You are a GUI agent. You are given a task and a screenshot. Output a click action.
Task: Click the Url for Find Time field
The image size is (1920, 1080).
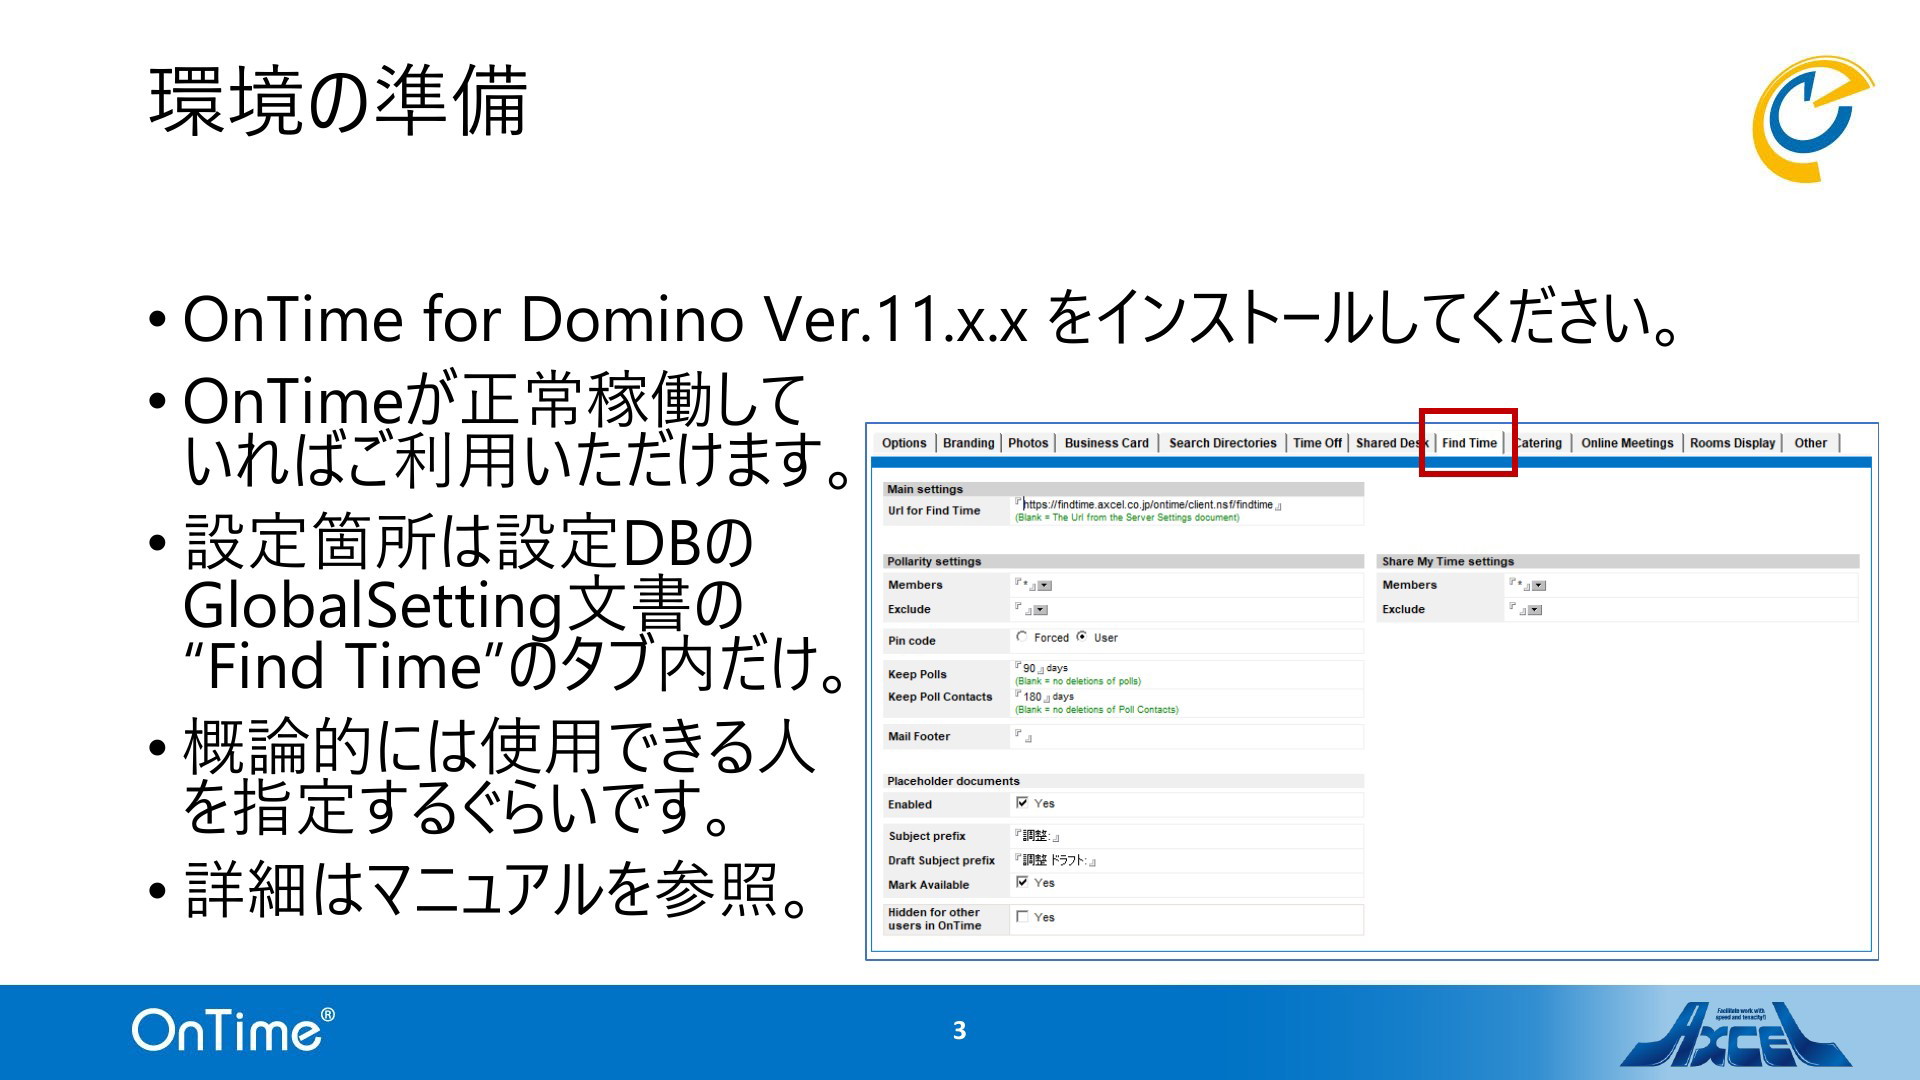click(1147, 505)
